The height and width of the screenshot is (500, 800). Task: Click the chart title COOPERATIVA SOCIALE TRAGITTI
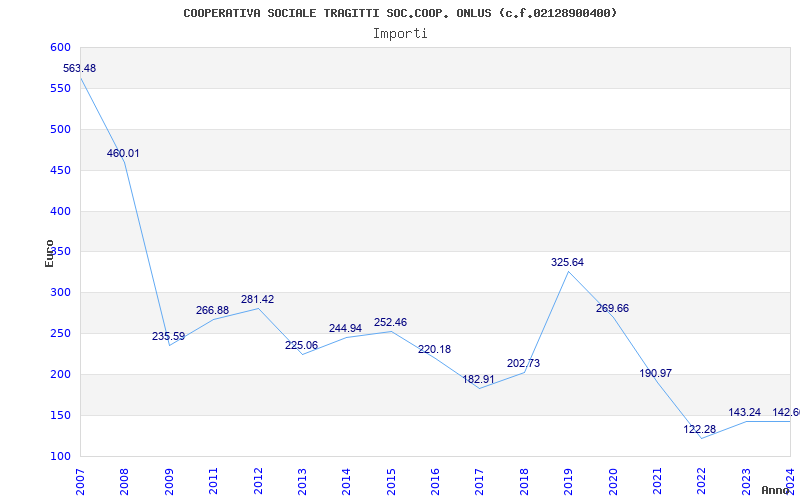pyautogui.click(x=400, y=13)
